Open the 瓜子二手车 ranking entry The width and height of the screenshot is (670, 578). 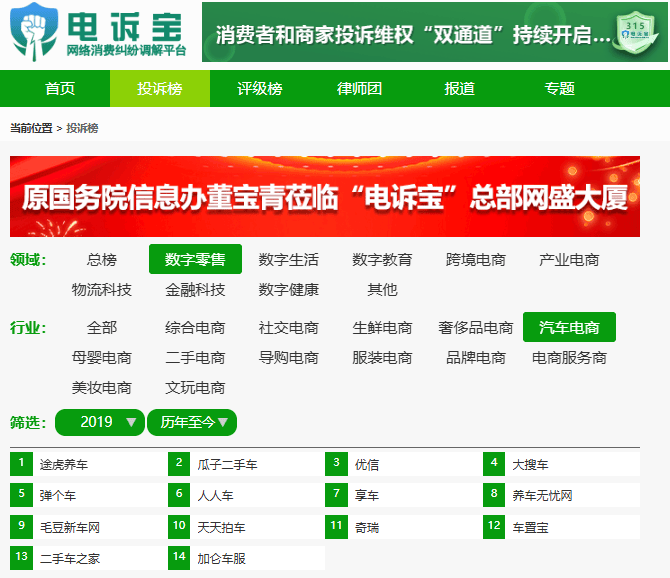click(x=227, y=465)
